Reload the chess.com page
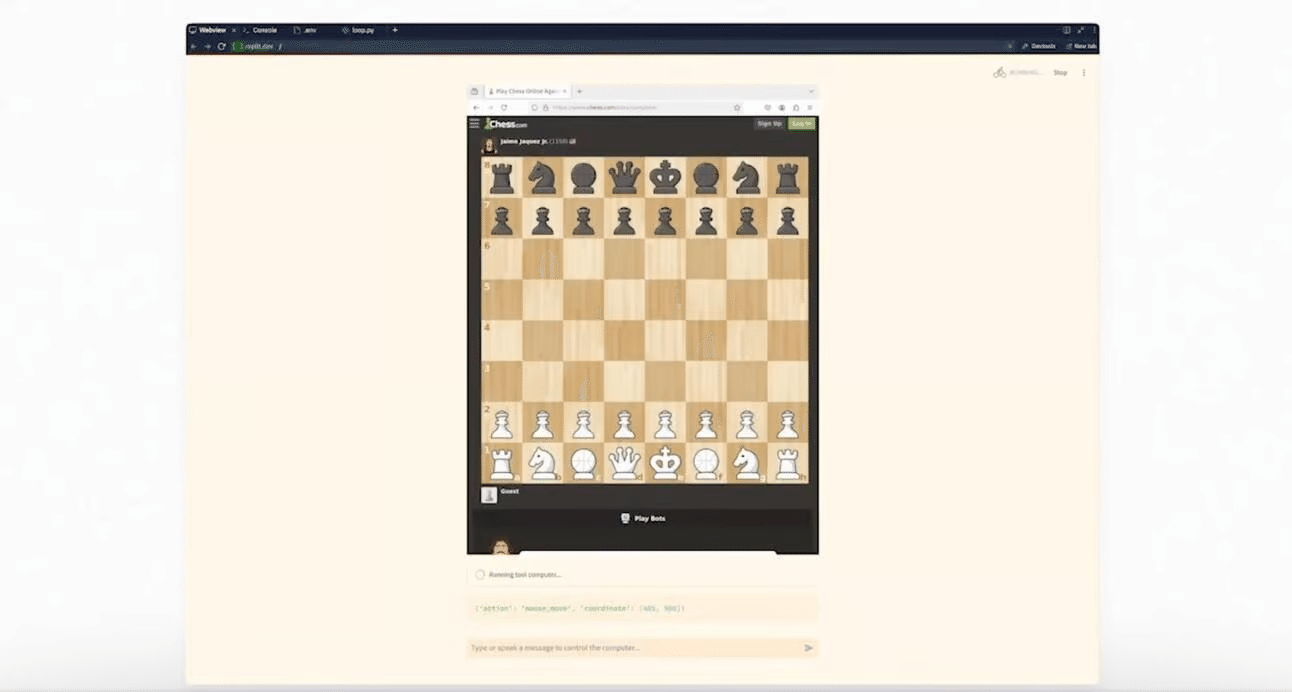1292x692 pixels. click(504, 107)
